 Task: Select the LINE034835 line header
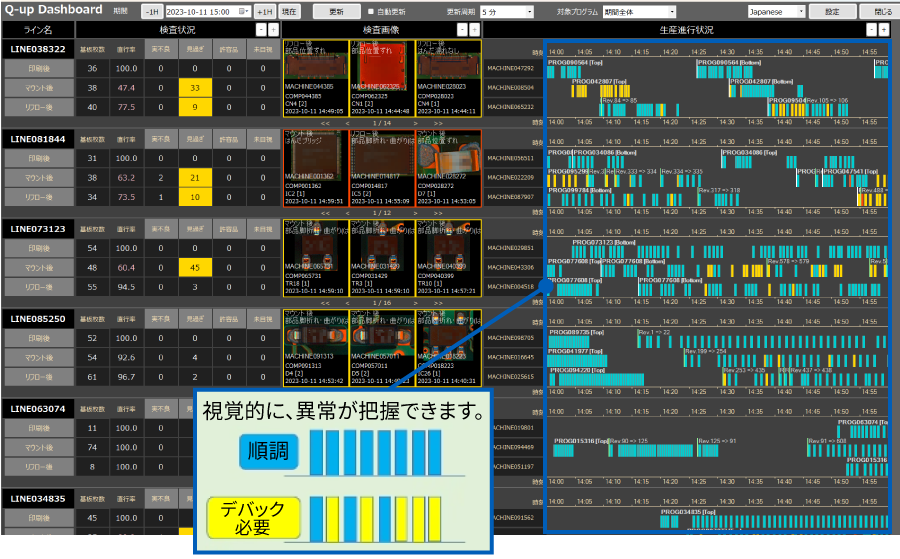click(x=38, y=499)
